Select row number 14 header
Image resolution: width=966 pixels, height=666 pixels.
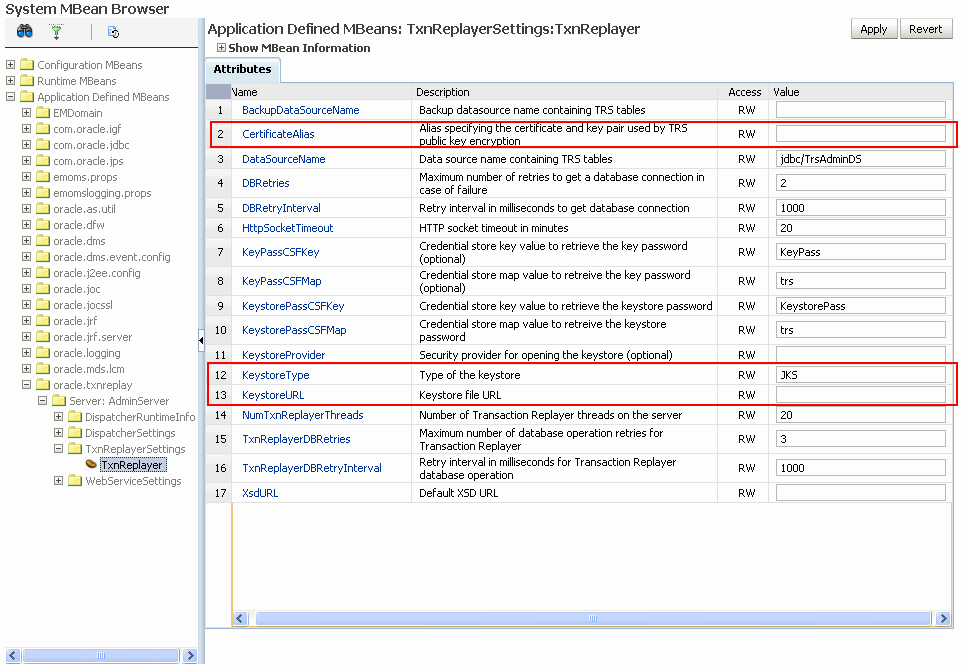pos(220,415)
